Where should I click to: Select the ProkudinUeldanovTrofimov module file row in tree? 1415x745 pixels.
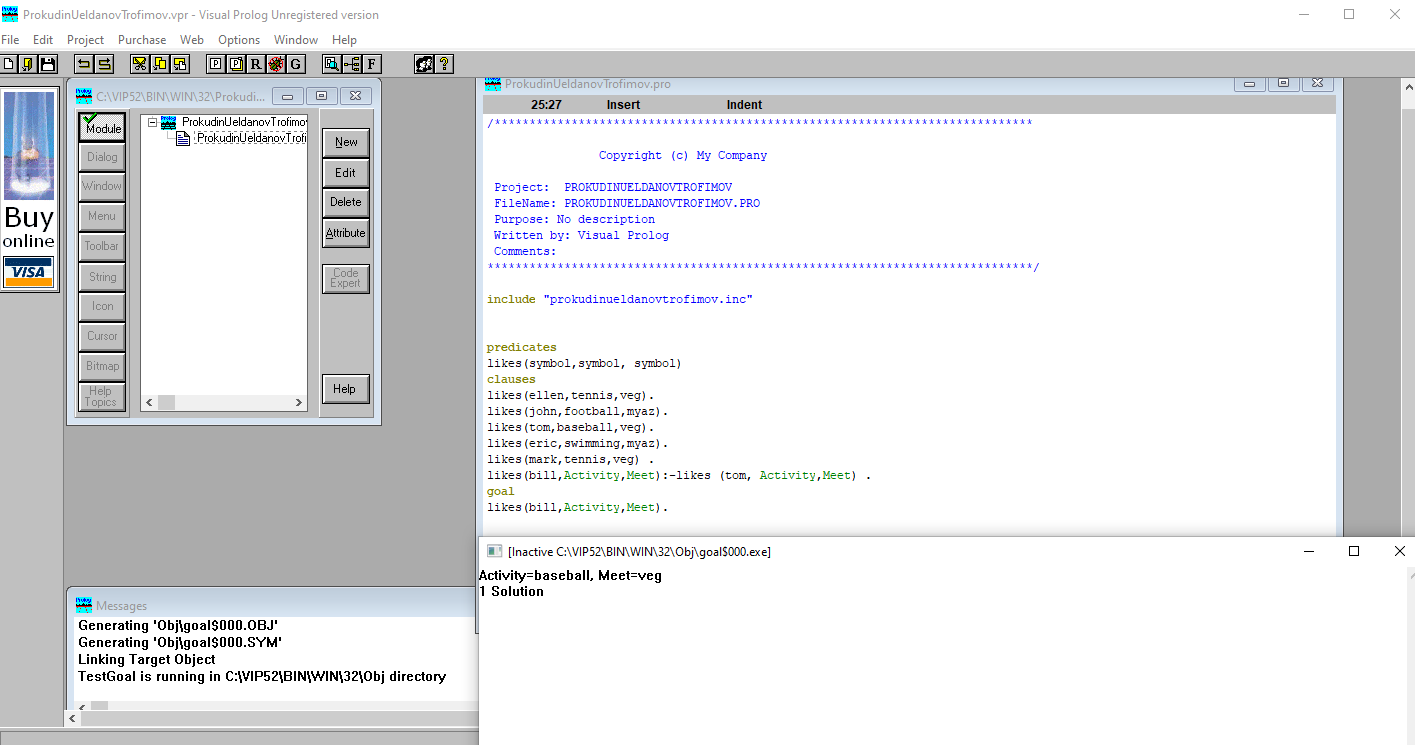click(x=251, y=138)
